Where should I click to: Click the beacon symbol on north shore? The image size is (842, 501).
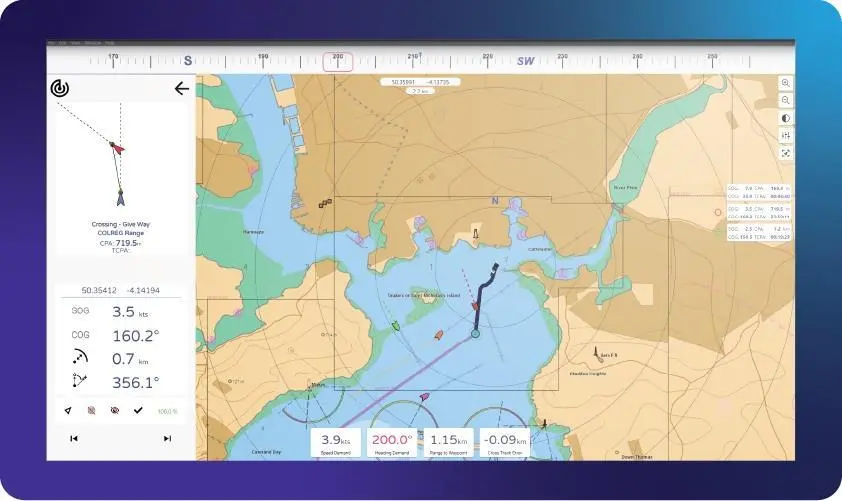click(x=475, y=234)
